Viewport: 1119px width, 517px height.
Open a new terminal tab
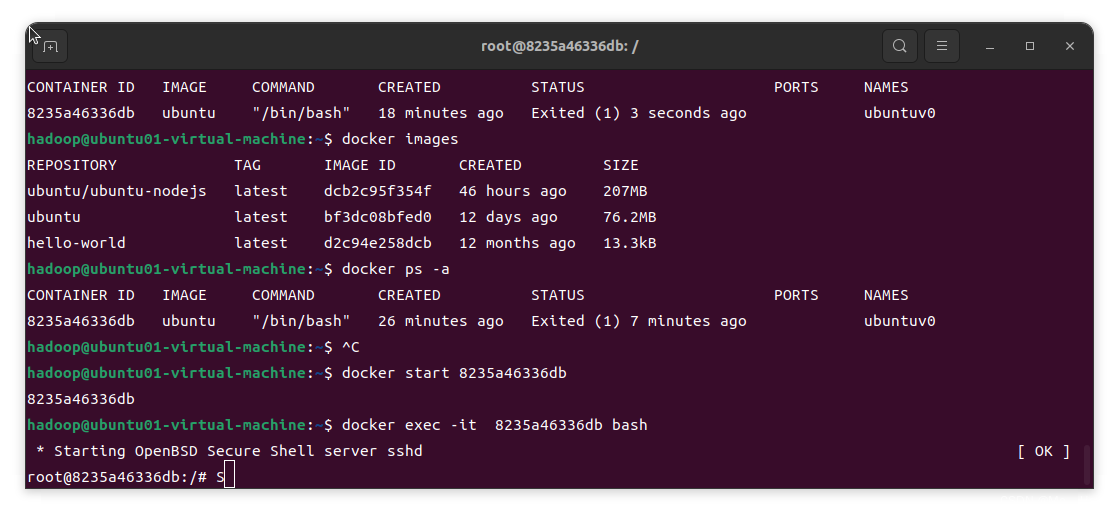[x=50, y=46]
